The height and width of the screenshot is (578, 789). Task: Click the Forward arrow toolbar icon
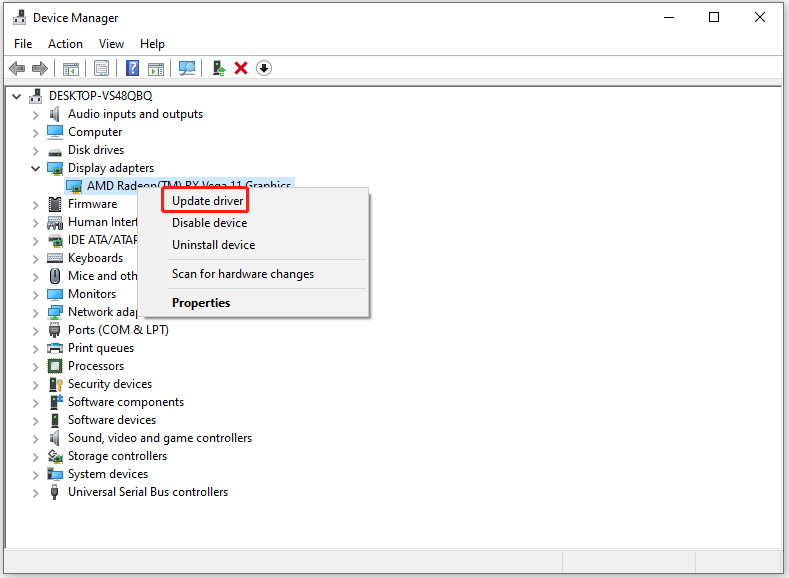40,68
